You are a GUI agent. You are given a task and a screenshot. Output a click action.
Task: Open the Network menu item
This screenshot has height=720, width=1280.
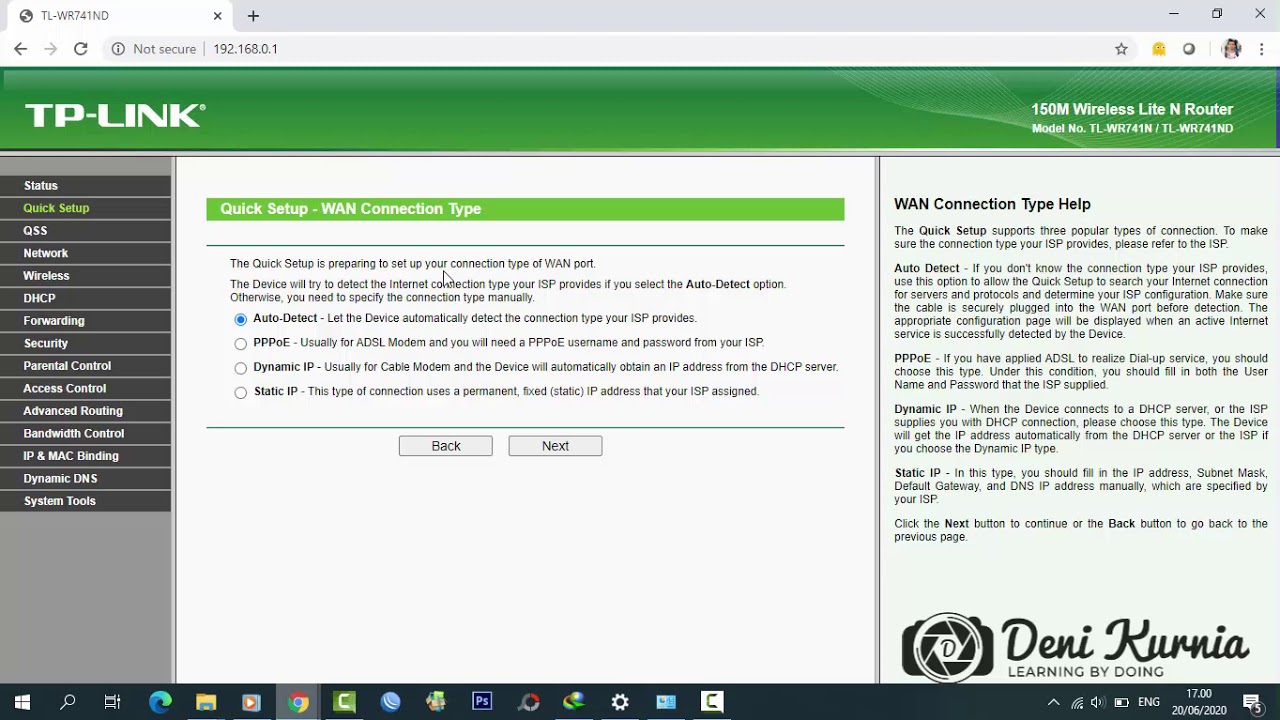click(86, 253)
